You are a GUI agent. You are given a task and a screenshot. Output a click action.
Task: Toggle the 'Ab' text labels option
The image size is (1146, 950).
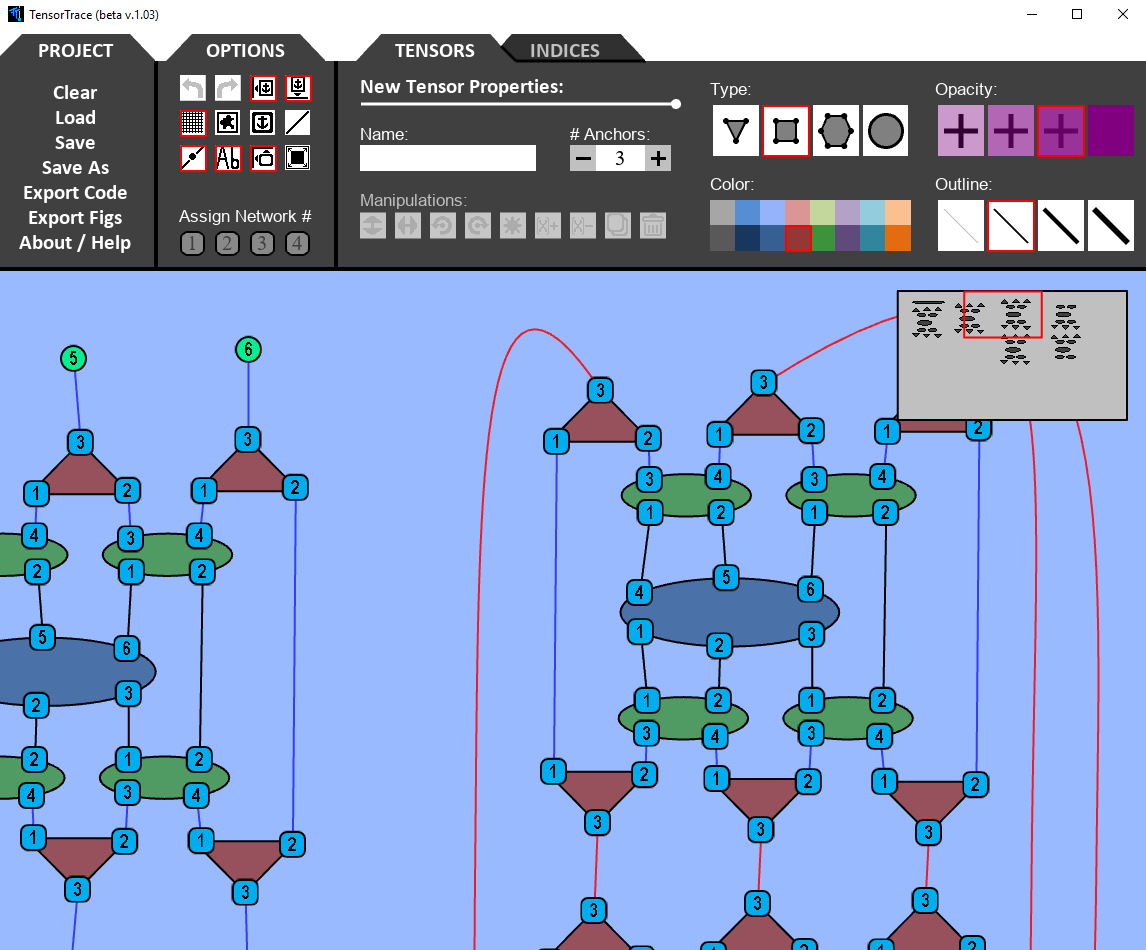coord(228,157)
